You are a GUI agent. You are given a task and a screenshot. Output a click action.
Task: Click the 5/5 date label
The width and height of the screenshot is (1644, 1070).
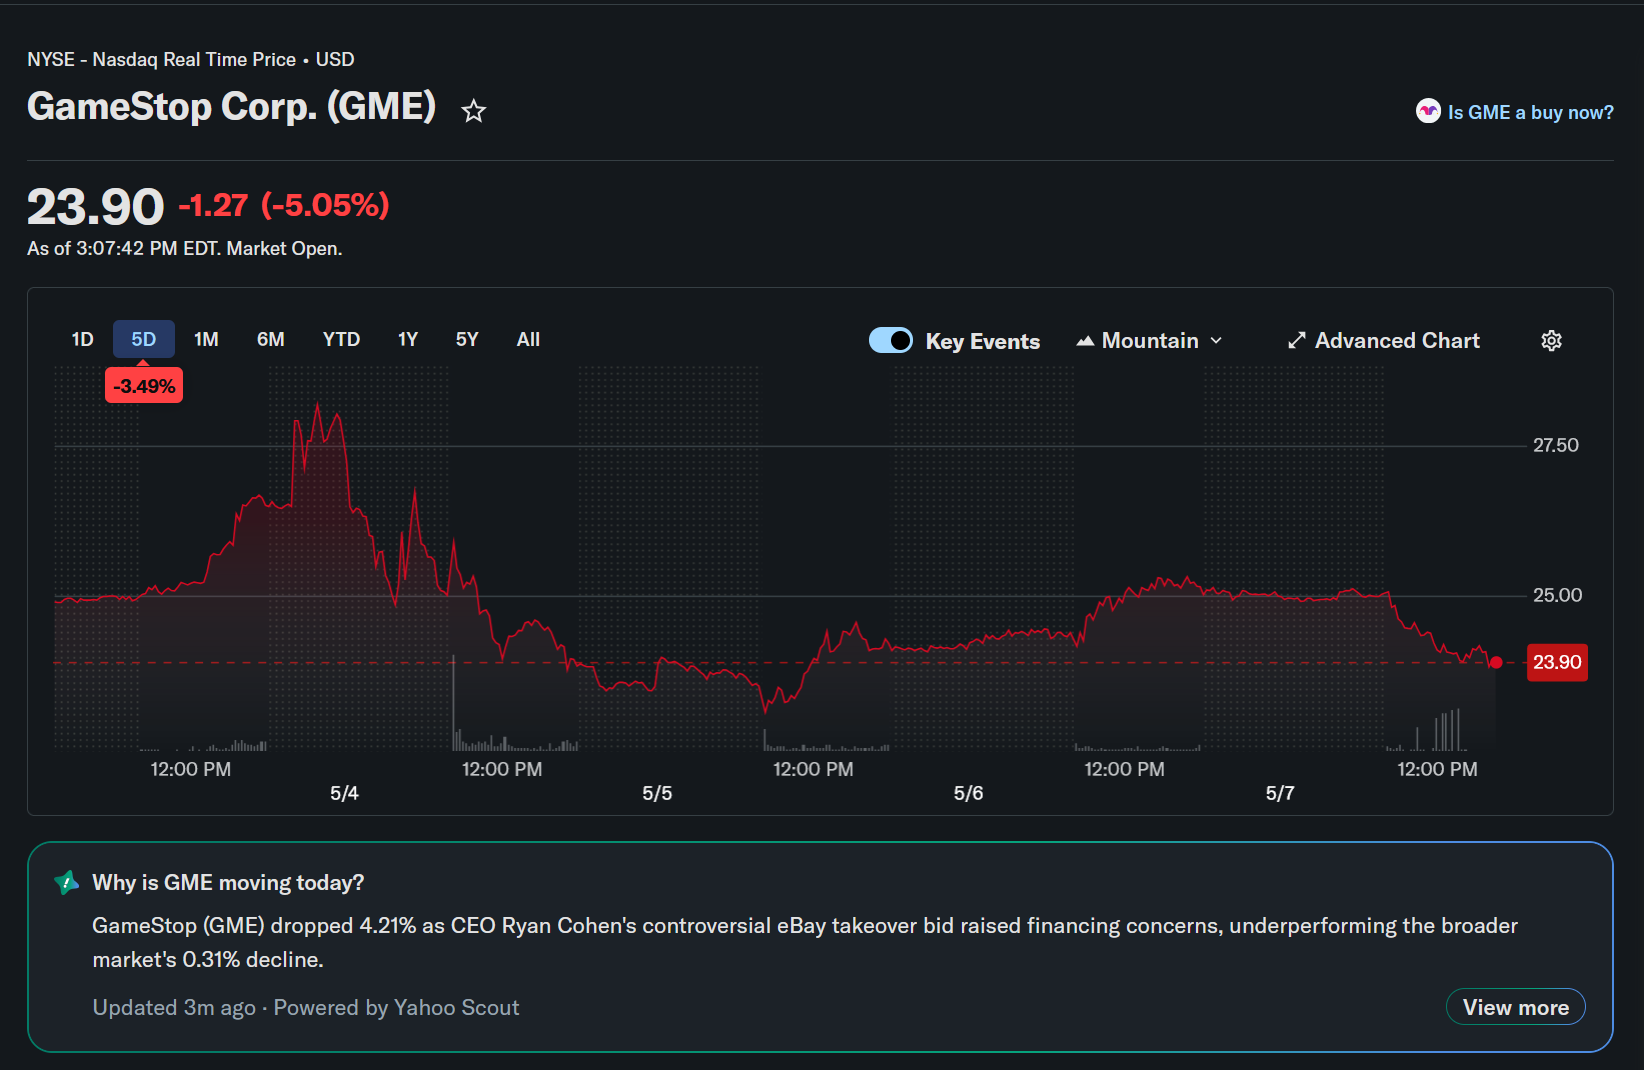[x=657, y=793]
